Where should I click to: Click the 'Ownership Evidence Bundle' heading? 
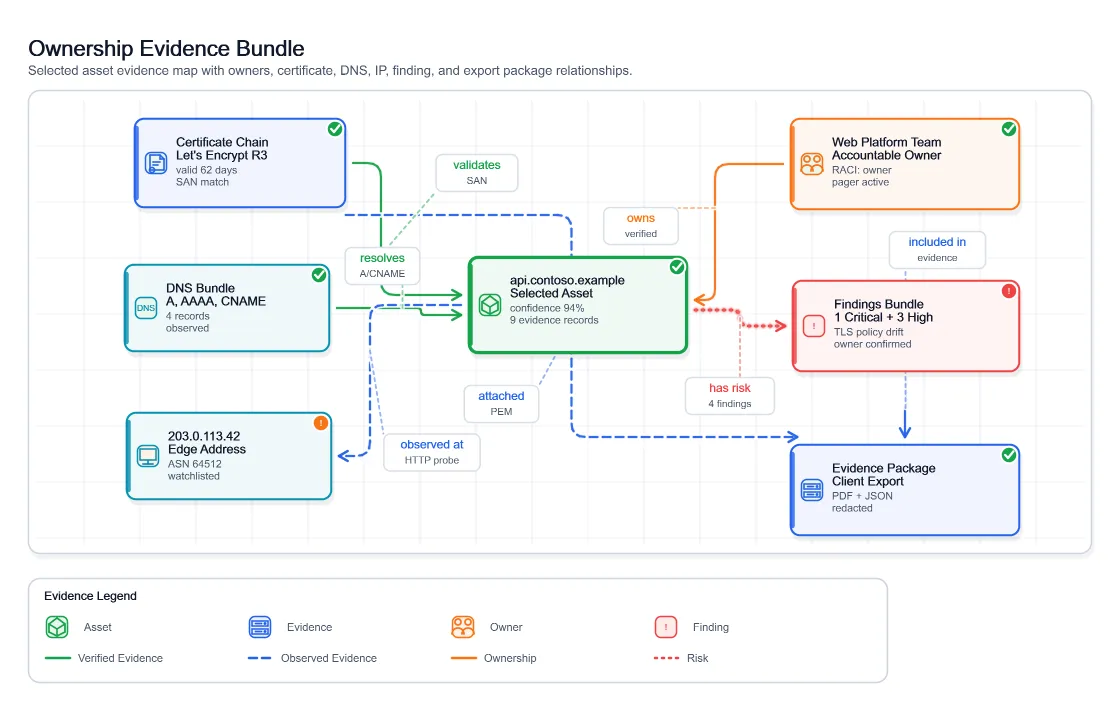pos(166,48)
